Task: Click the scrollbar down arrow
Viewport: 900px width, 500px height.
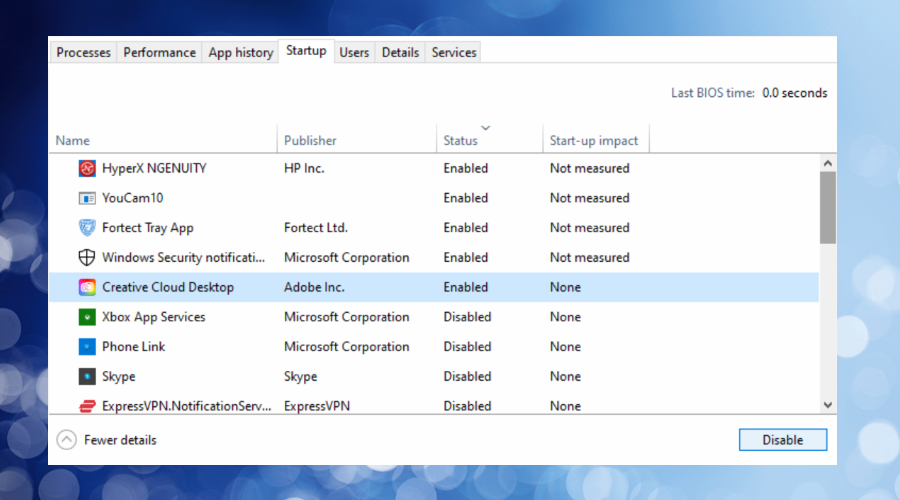Action: click(x=828, y=405)
